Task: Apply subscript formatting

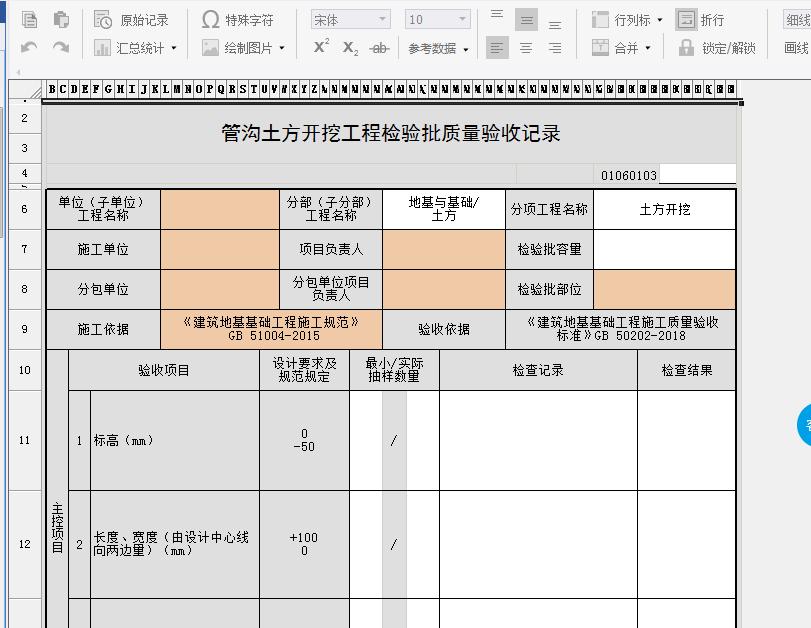Action: tap(350, 47)
